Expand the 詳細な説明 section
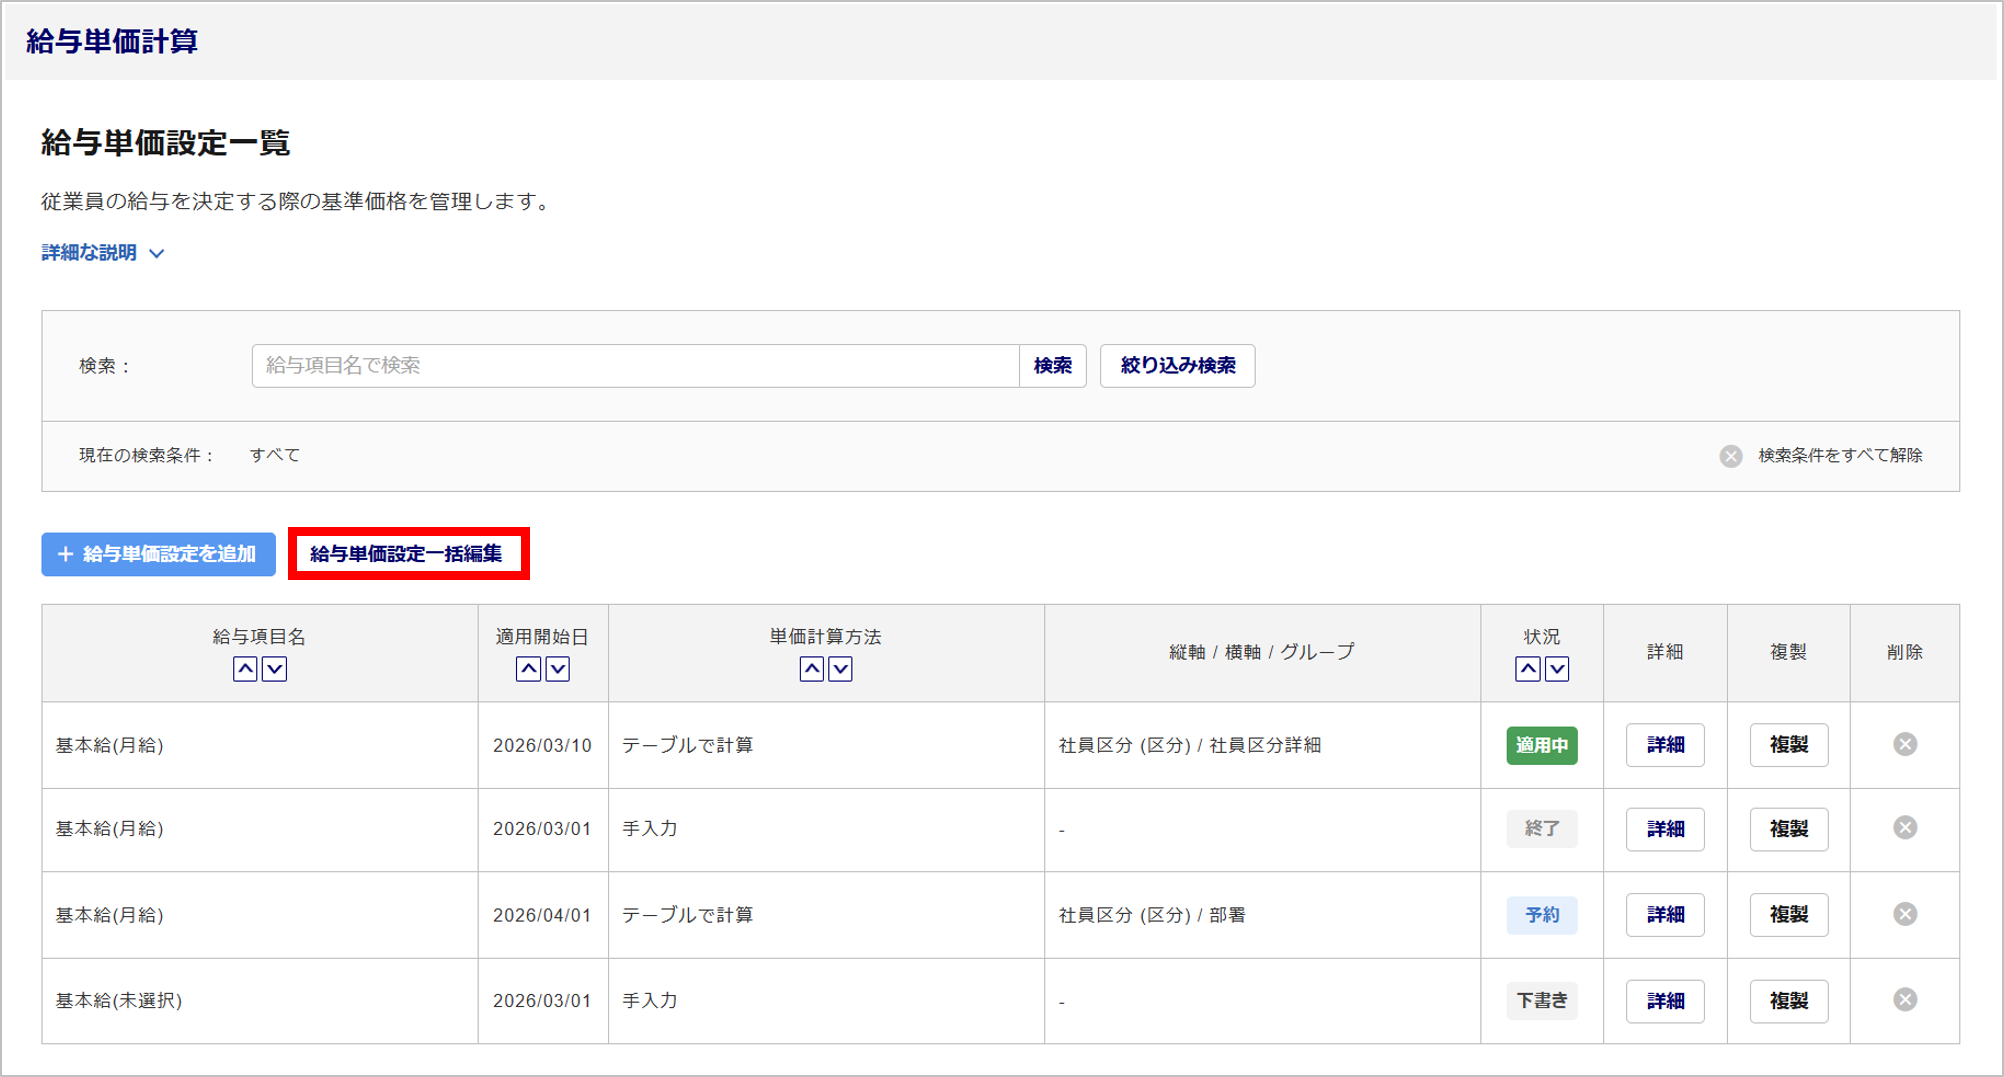This screenshot has height=1077, width=2004. [x=102, y=253]
